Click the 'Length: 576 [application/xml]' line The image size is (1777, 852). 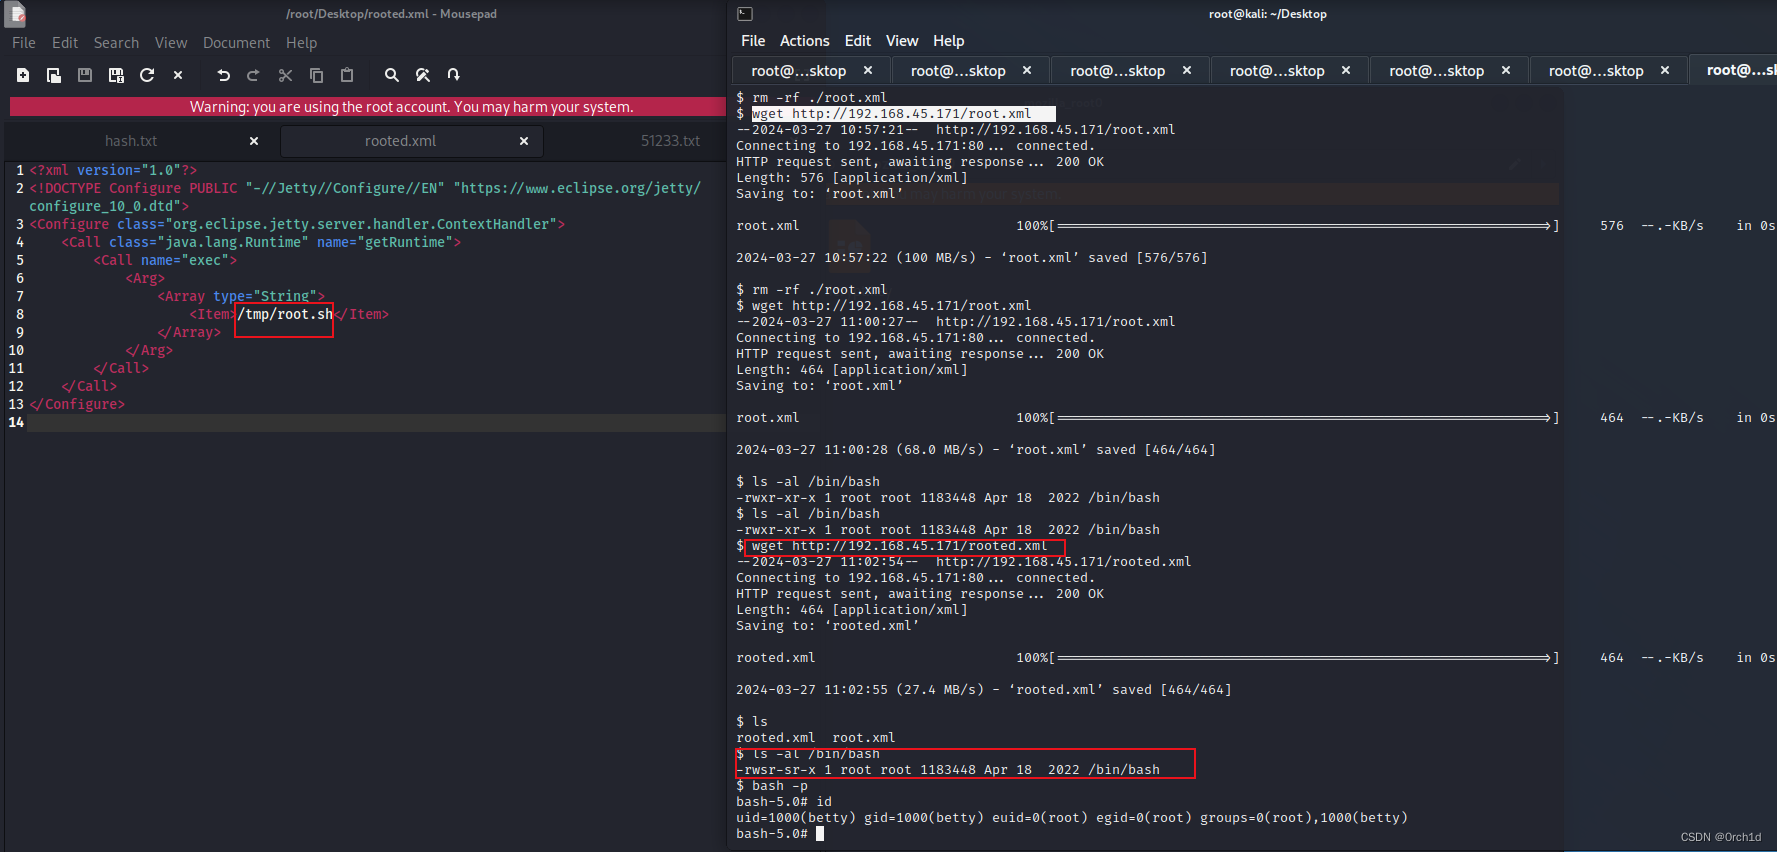(x=852, y=178)
